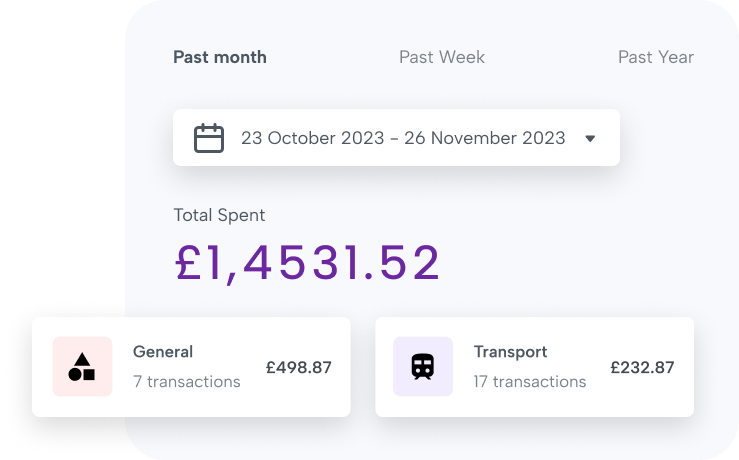The width and height of the screenshot is (739, 460).
Task: Click the Transport train icon
Action: pyautogui.click(x=423, y=367)
